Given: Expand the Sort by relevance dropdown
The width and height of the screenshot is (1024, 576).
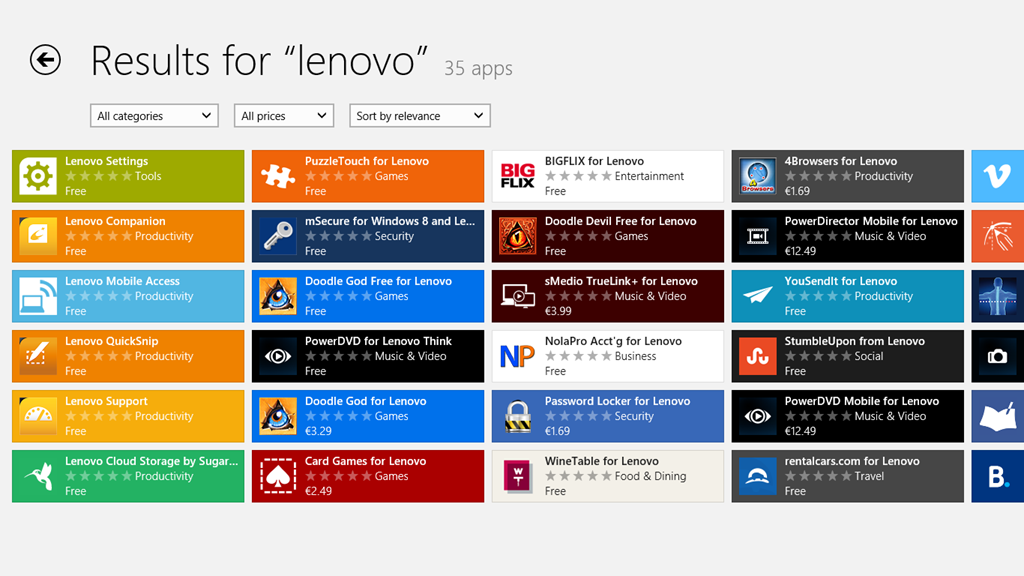Looking at the screenshot, I should pos(419,116).
